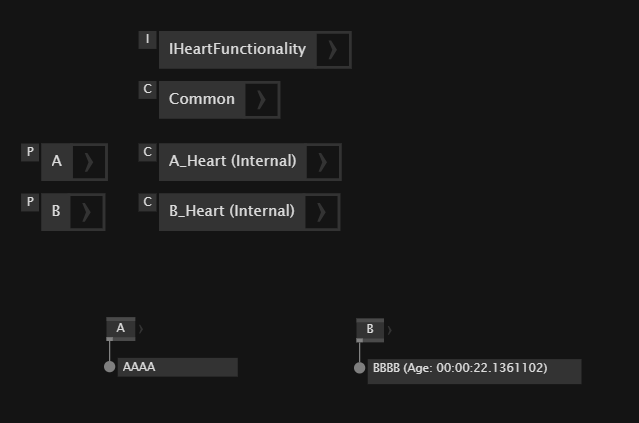Viewport: 639px width, 423px height.
Task: Click the "C" badge beside B_Heart (Internal)
Action: click(148, 202)
